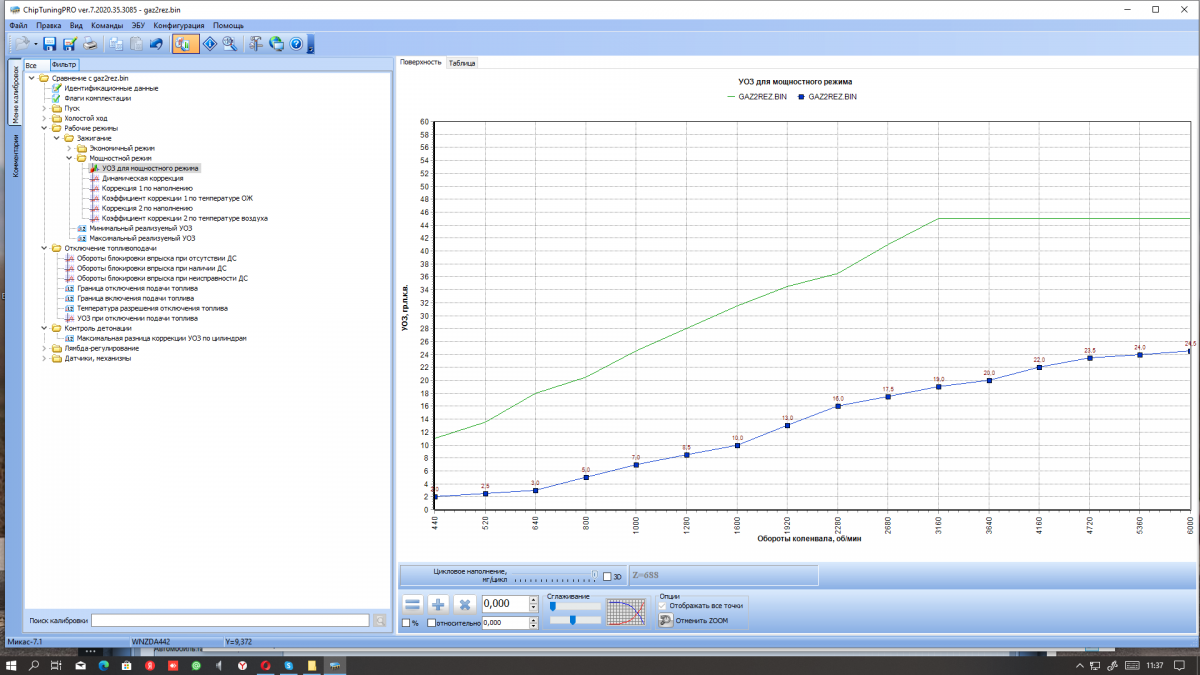Image resolution: width=1200 pixels, height=675 pixels.
Task: Click the Undo arrow toolbar icon
Action: (156, 44)
